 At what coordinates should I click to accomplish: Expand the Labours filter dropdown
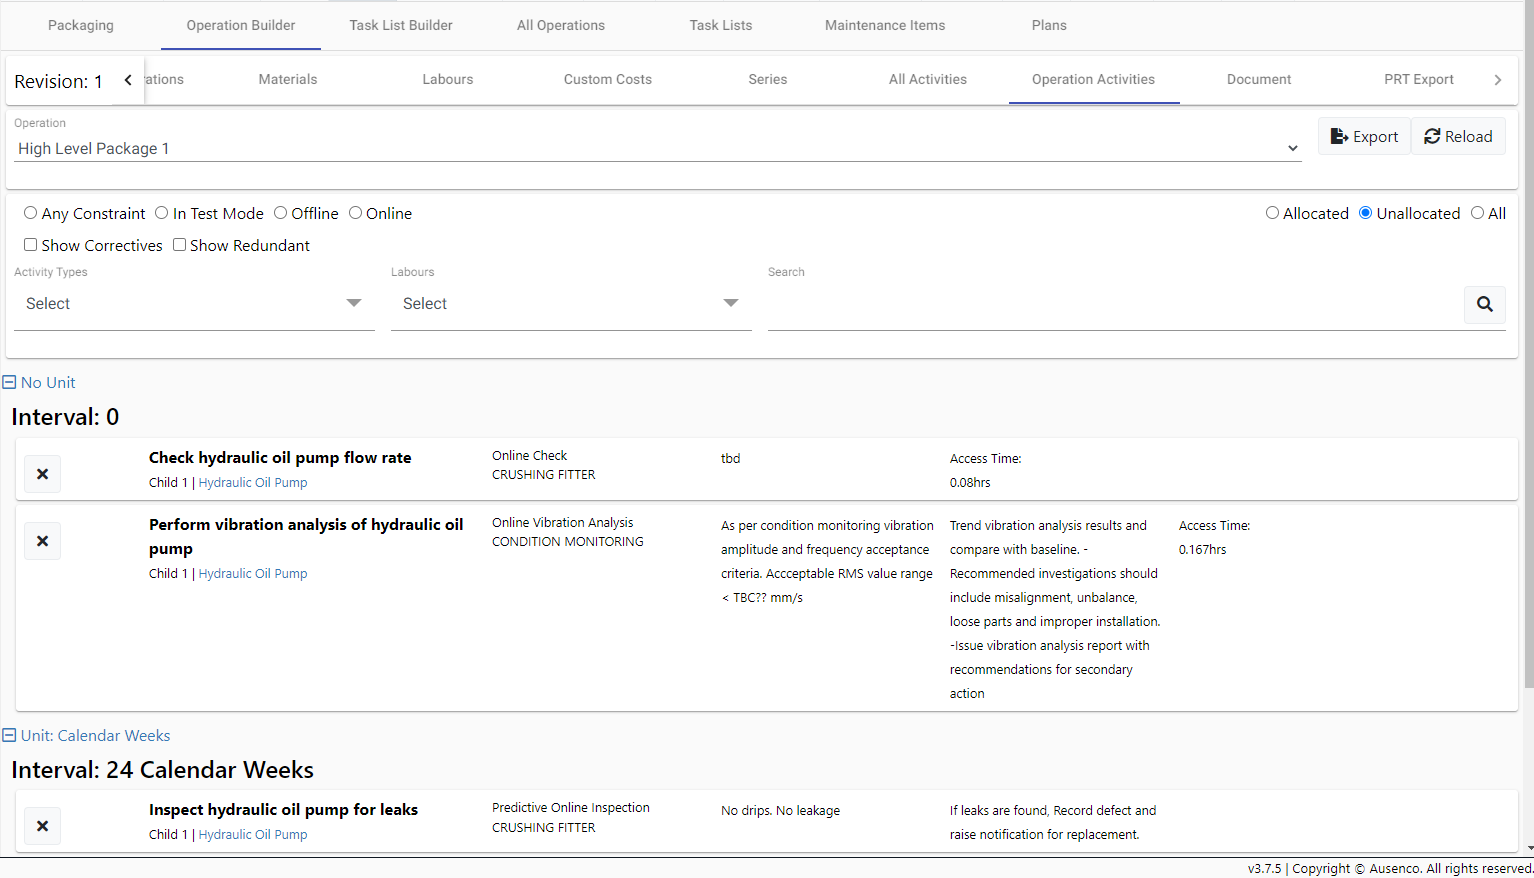click(570, 304)
